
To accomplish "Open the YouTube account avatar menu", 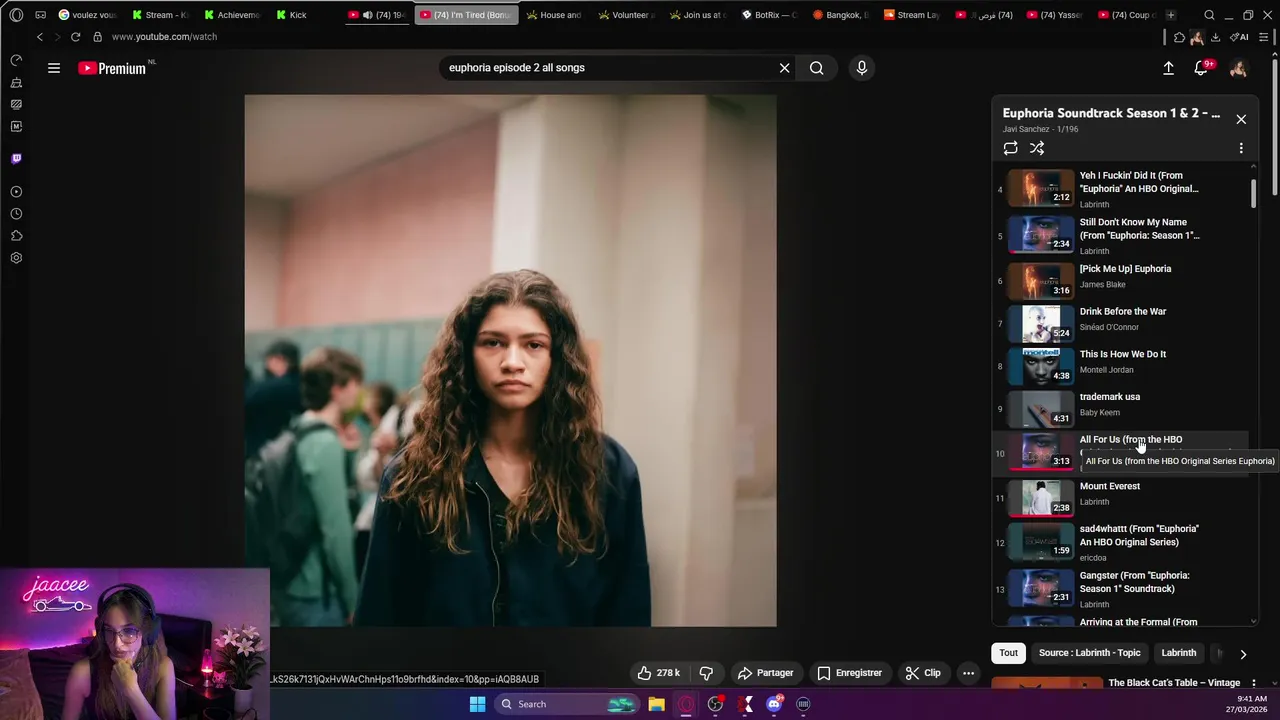I will (x=1238, y=68).
